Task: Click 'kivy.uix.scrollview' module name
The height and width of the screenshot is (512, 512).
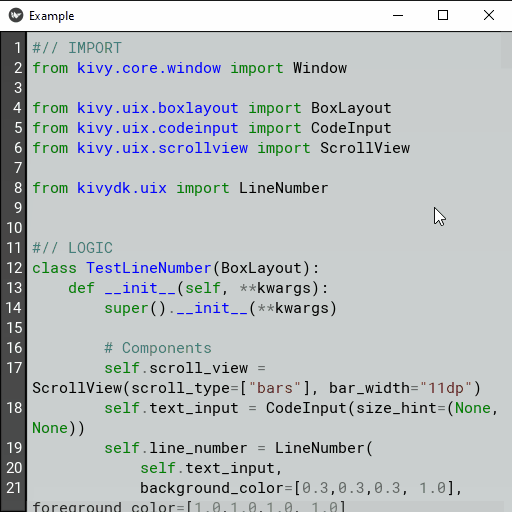Action: click(162, 148)
